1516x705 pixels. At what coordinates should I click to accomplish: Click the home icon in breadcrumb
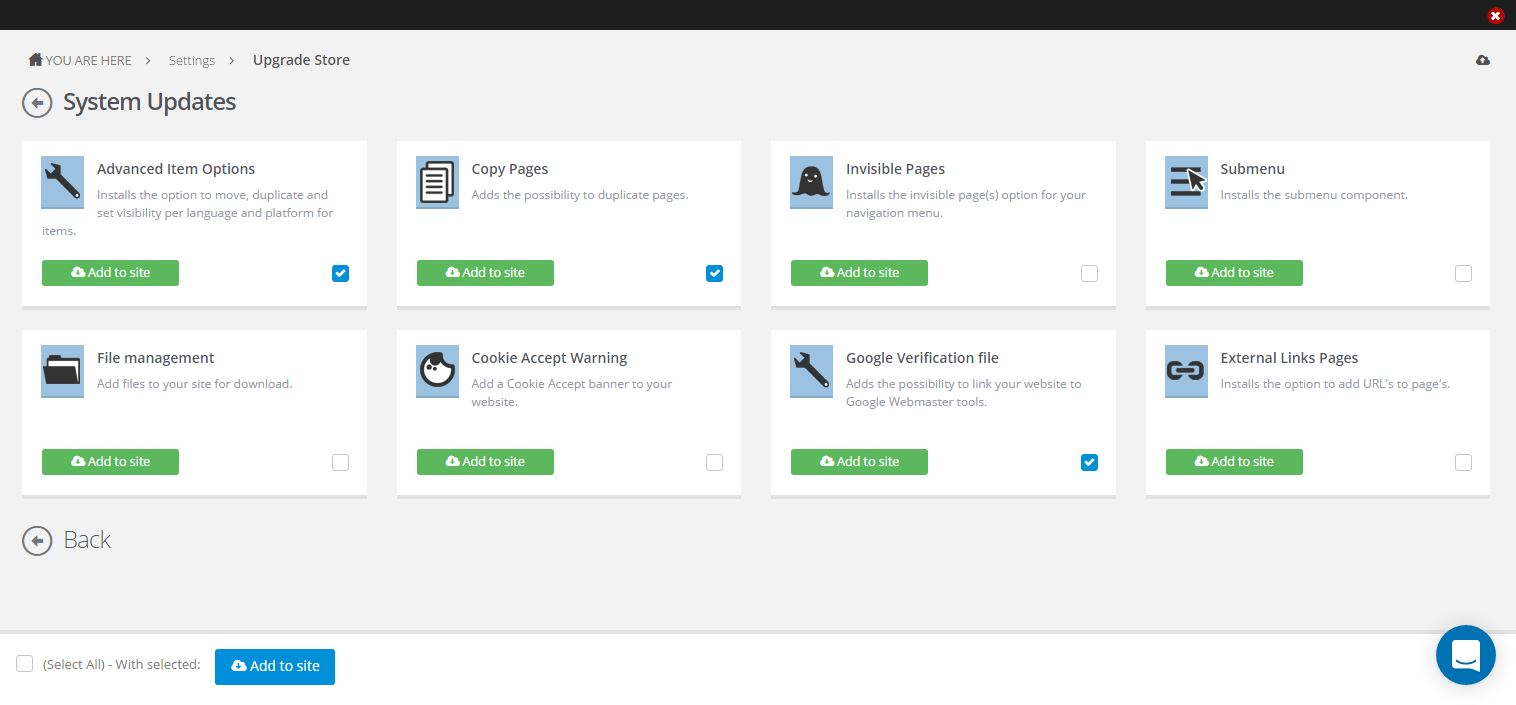pyautogui.click(x=36, y=60)
